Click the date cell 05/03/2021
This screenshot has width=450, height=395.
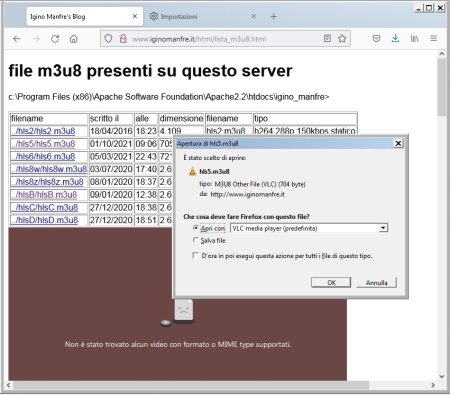click(111, 156)
